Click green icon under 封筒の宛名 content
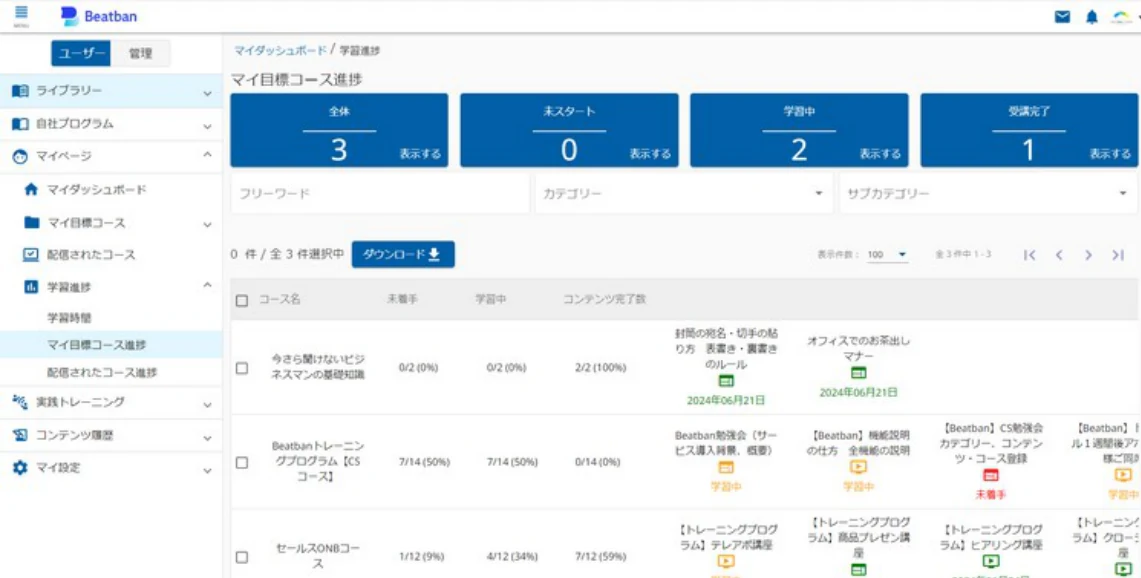The image size is (1141, 578). pos(725,381)
